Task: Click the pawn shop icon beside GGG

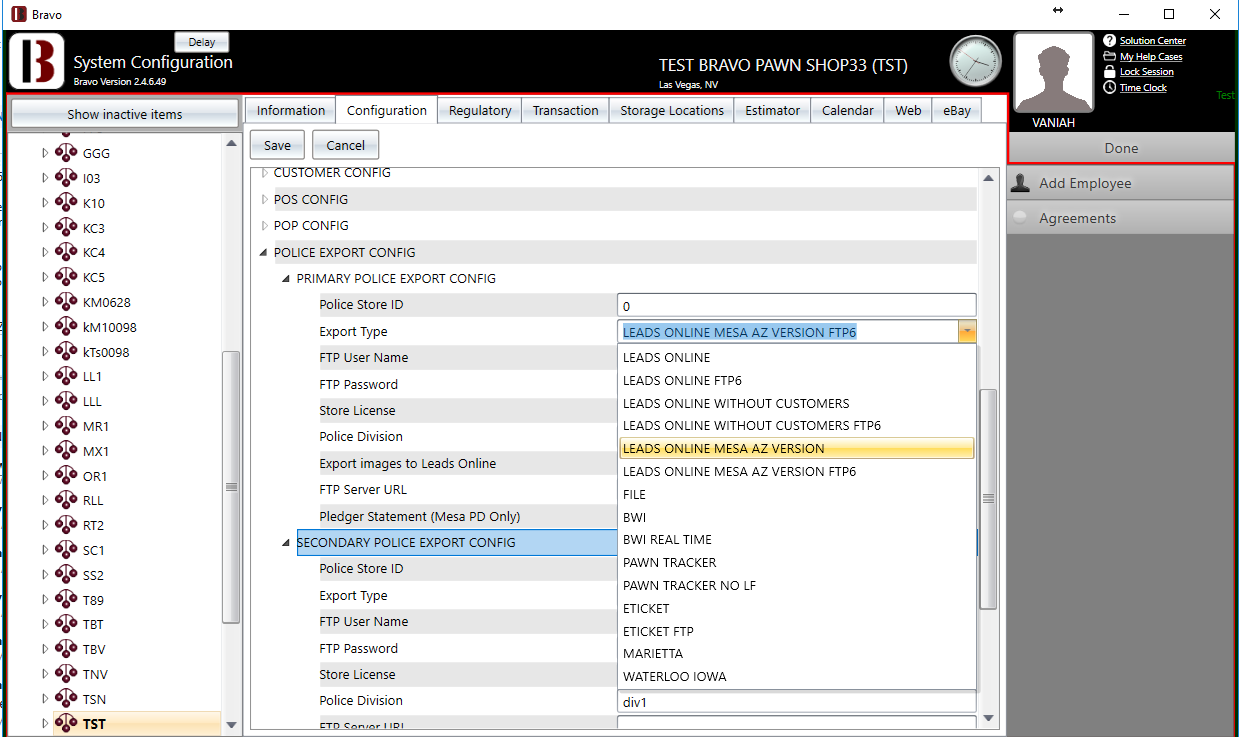Action: coord(66,153)
